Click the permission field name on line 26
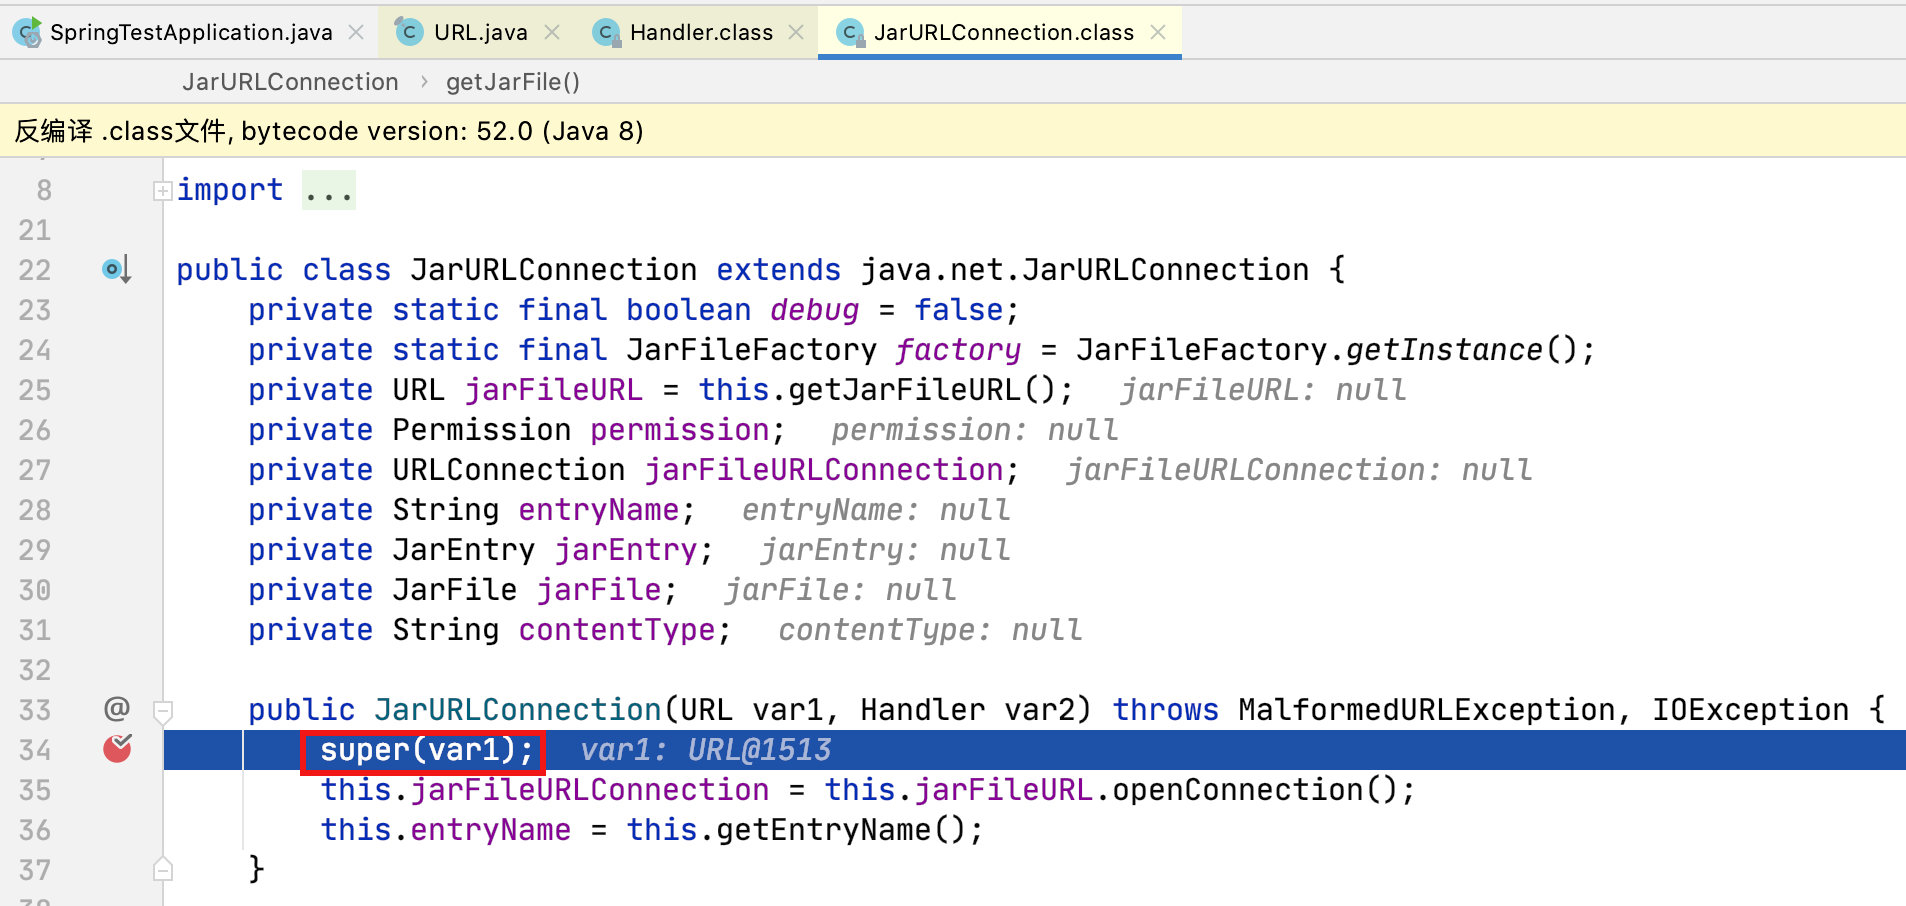Viewport: 1906px width, 906px height. (679, 430)
